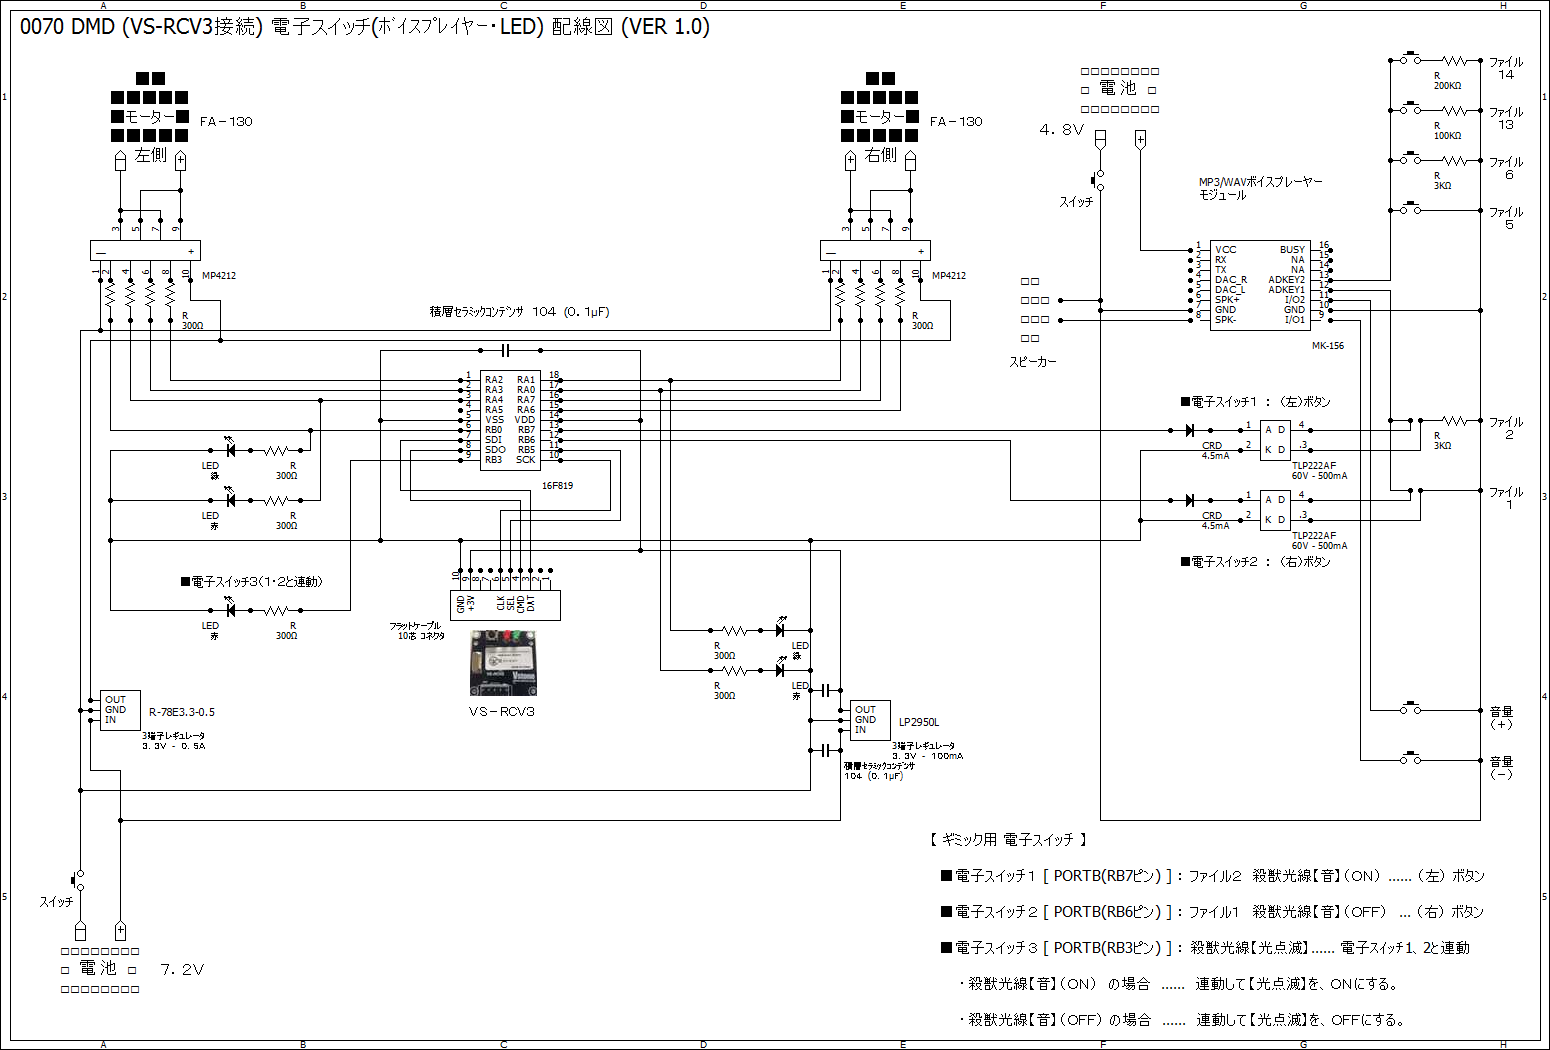
Task: Click the 16F819 microcontroller chip
Action: point(510,420)
